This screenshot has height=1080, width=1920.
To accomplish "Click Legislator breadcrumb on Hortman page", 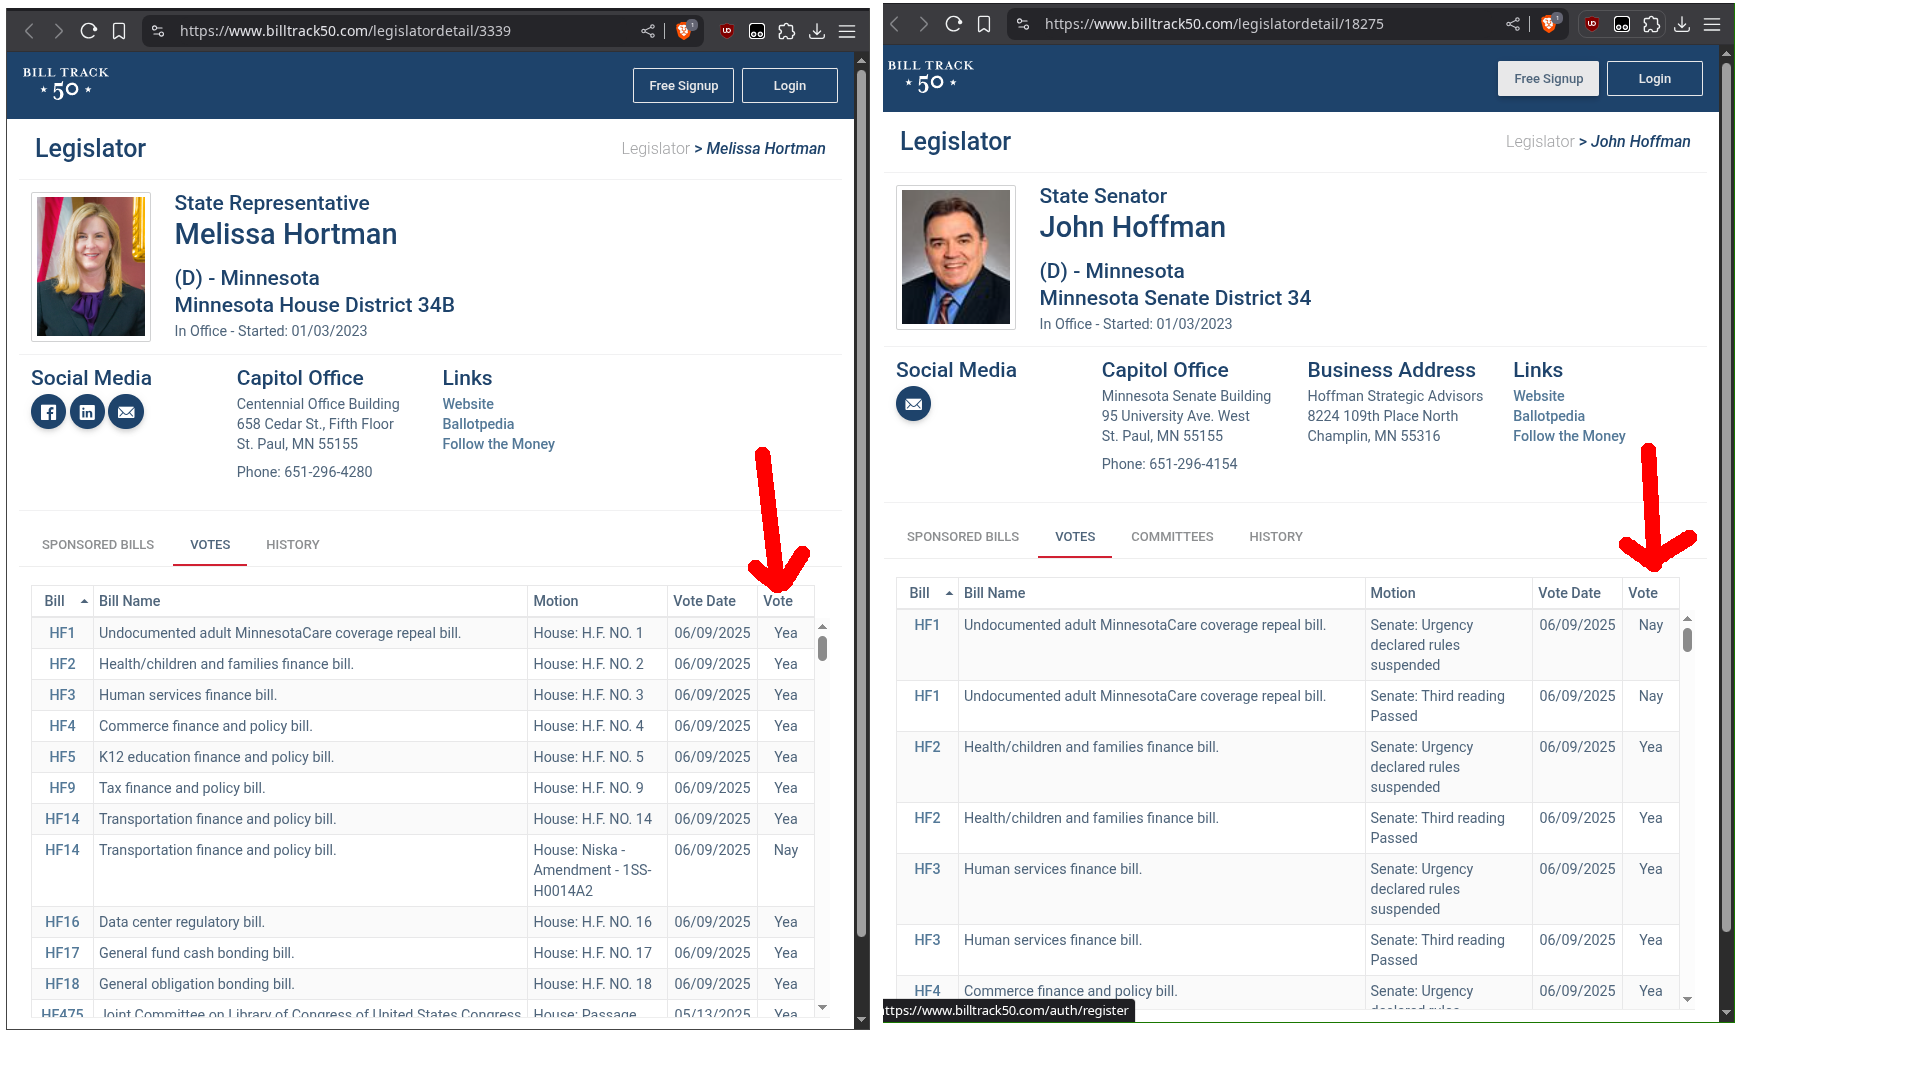I will [x=655, y=148].
